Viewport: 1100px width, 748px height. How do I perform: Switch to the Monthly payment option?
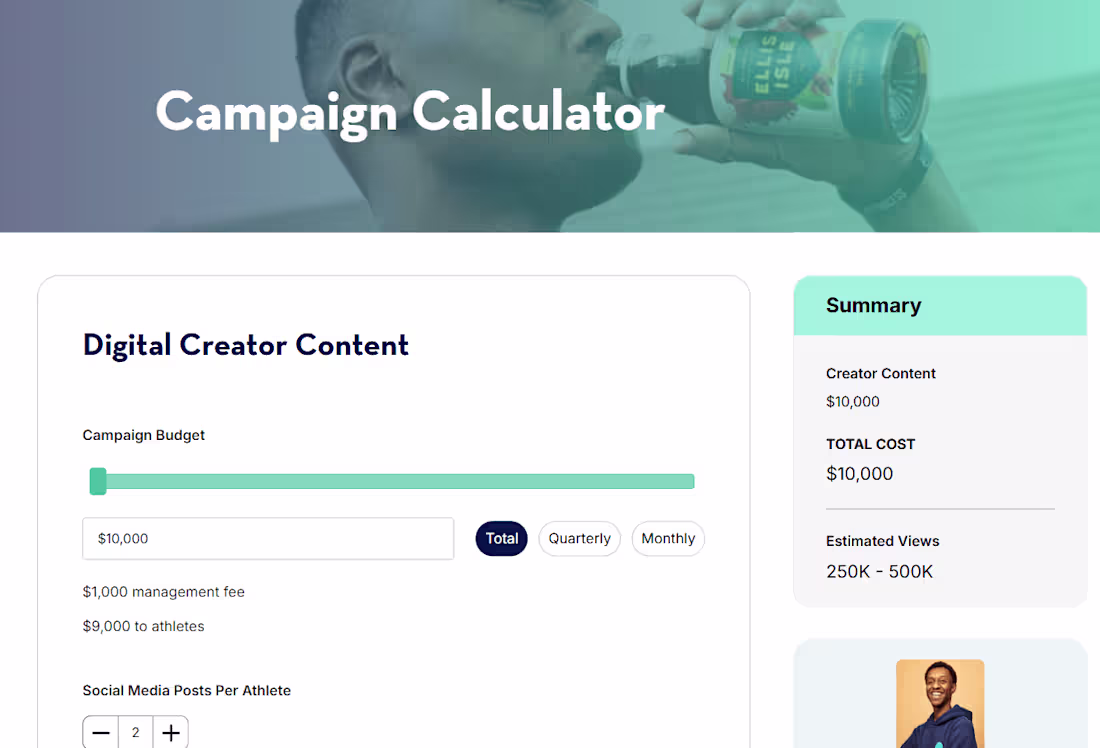pos(667,538)
